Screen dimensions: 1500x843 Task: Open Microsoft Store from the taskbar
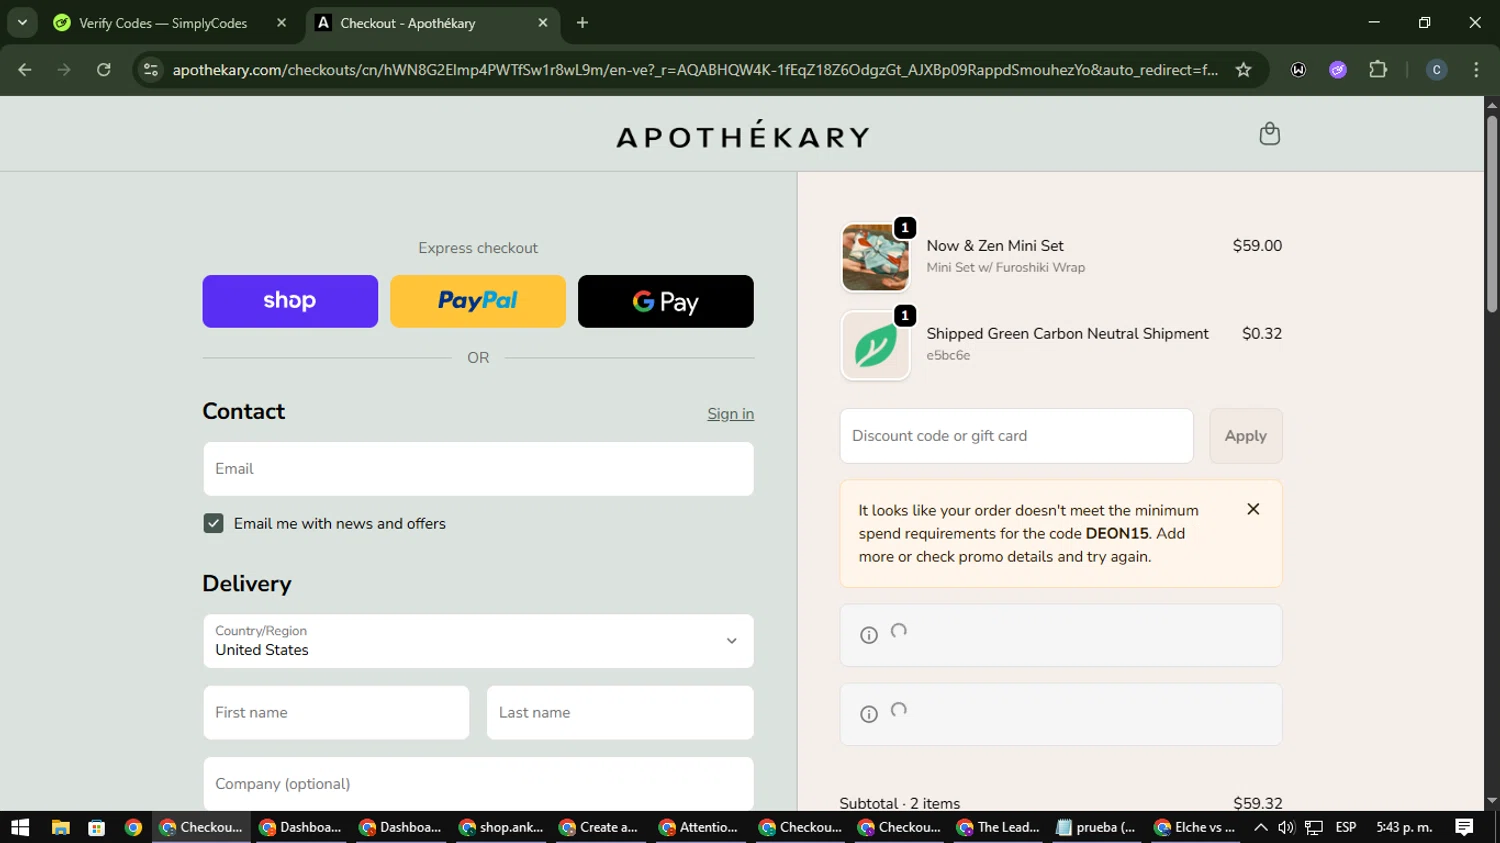coord(97,827)
